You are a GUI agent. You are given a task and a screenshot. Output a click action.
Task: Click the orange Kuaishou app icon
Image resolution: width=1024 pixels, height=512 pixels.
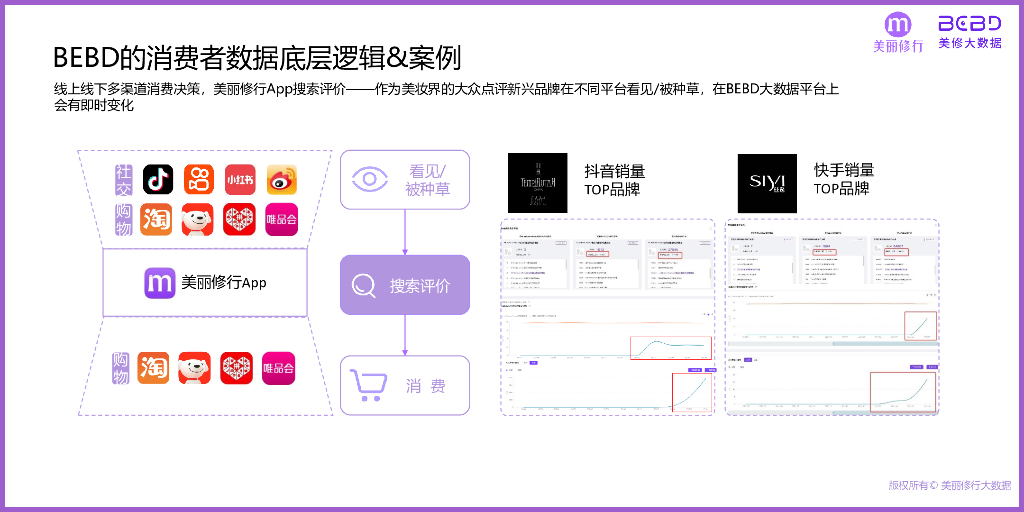point(199,179)
